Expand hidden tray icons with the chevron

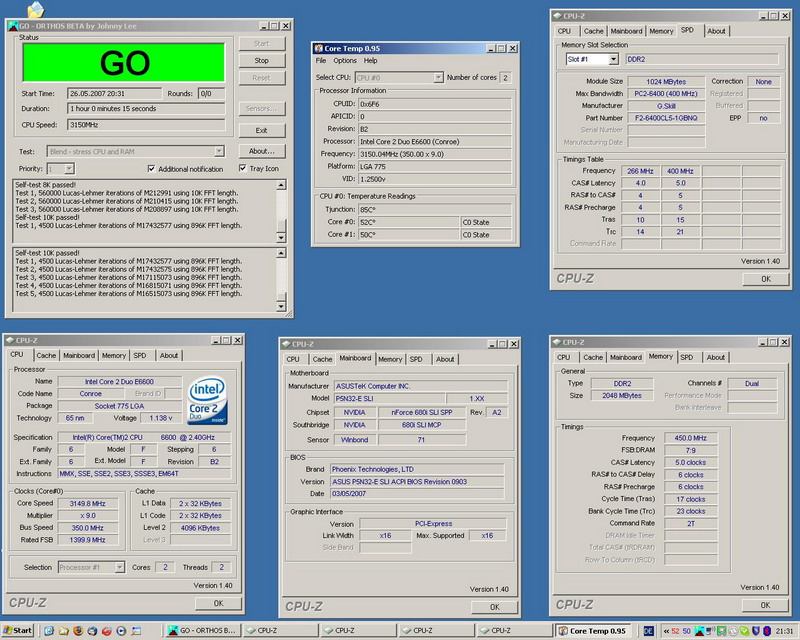pos(666,631)
